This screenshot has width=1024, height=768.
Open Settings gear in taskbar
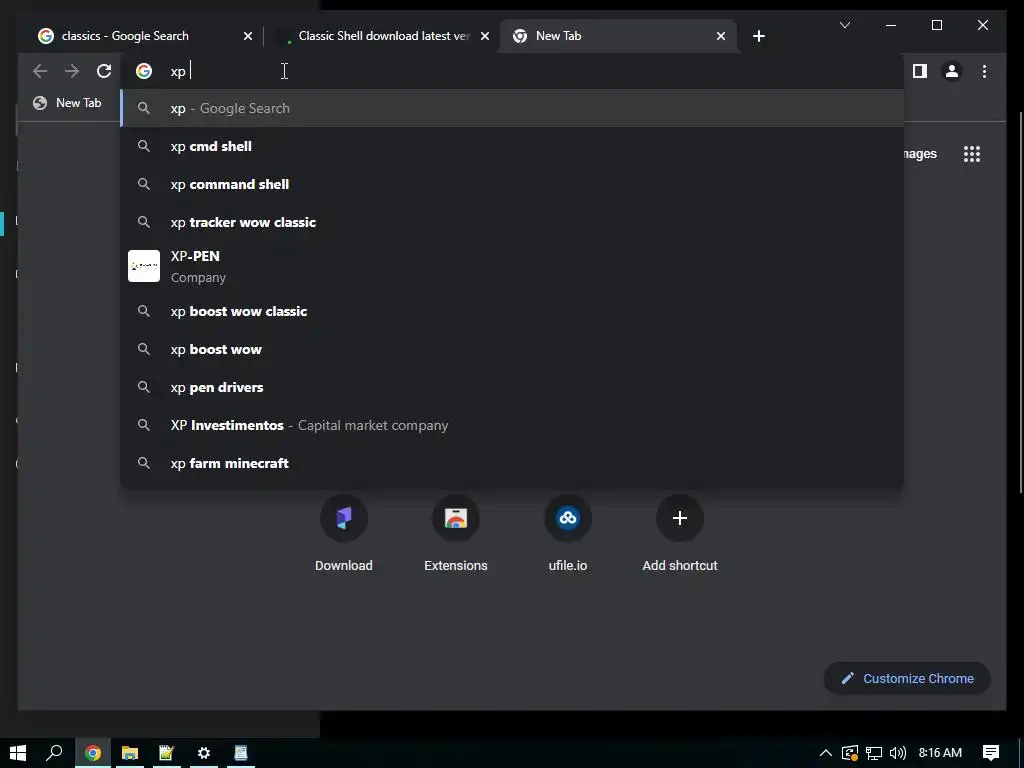click(204, 753)
